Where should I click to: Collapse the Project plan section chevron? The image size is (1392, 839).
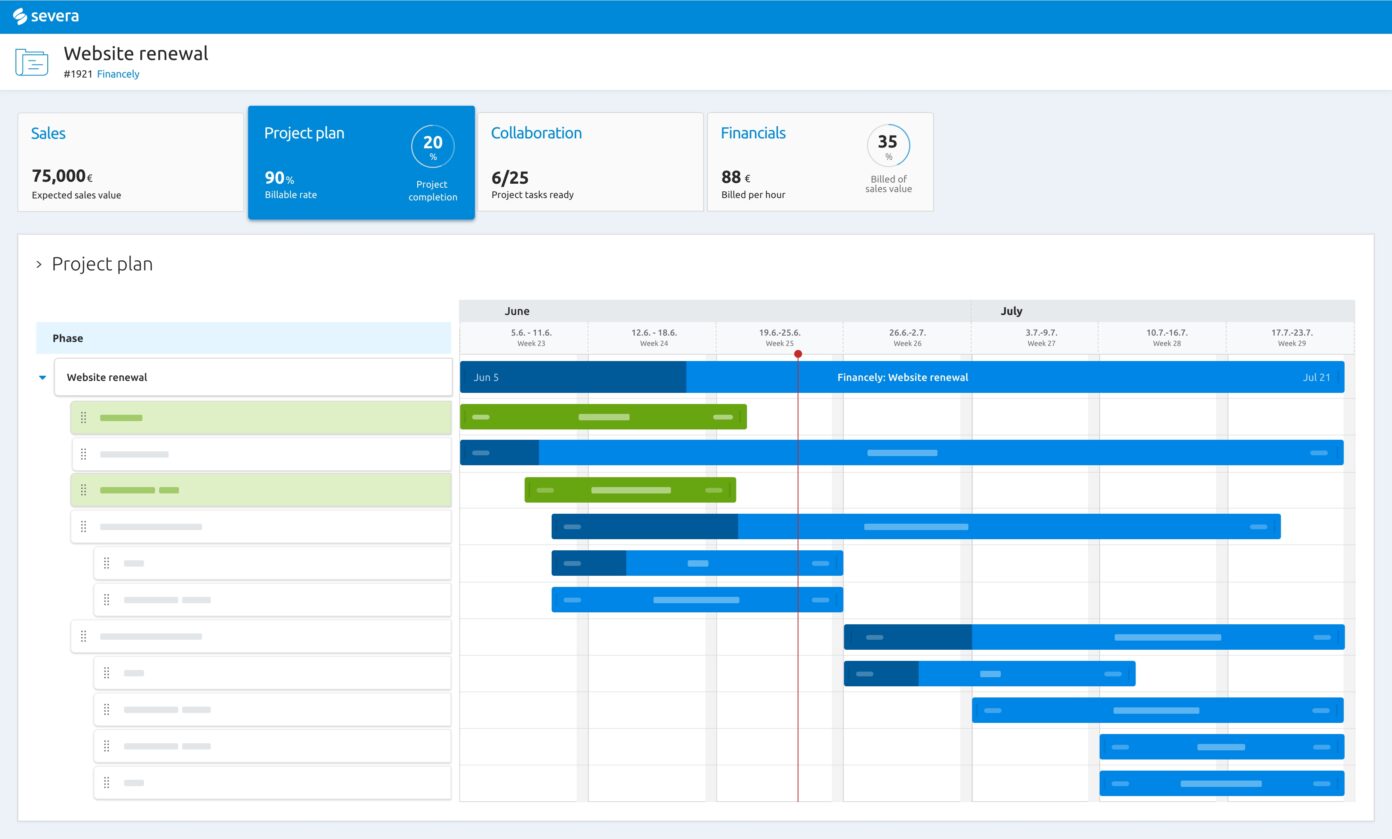[39, 265]
